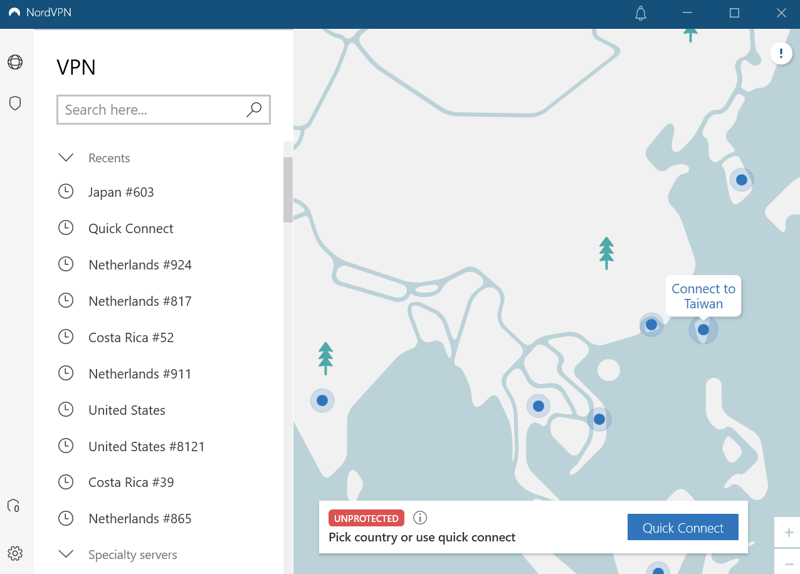Connect to Netherlands #911
Viewport: 800px width, 574px height.
[140, 373]
